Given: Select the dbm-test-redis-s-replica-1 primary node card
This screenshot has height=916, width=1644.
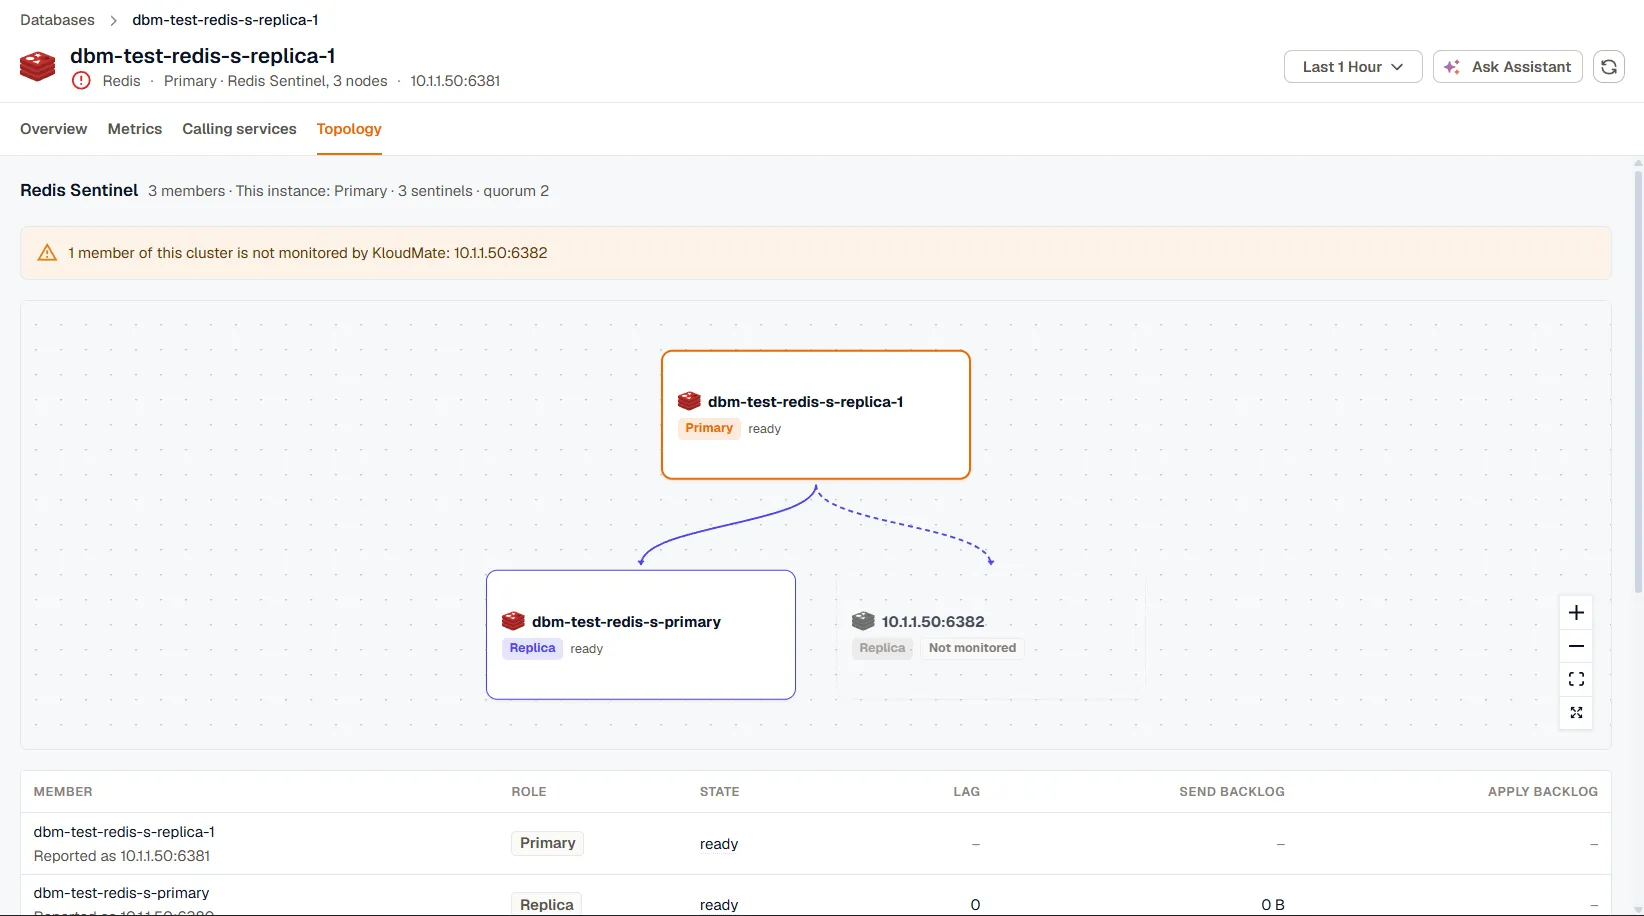Looking at the screenshot, I should click(x=816, y=415).
